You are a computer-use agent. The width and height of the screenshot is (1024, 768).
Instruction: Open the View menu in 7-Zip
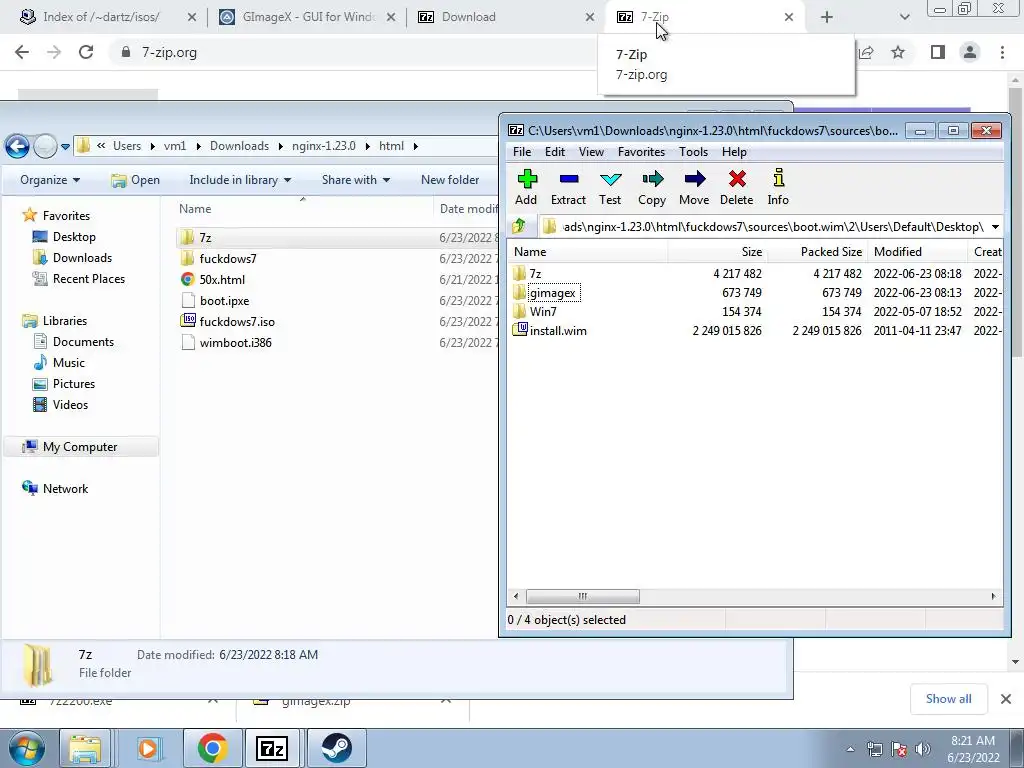[591, 152]
